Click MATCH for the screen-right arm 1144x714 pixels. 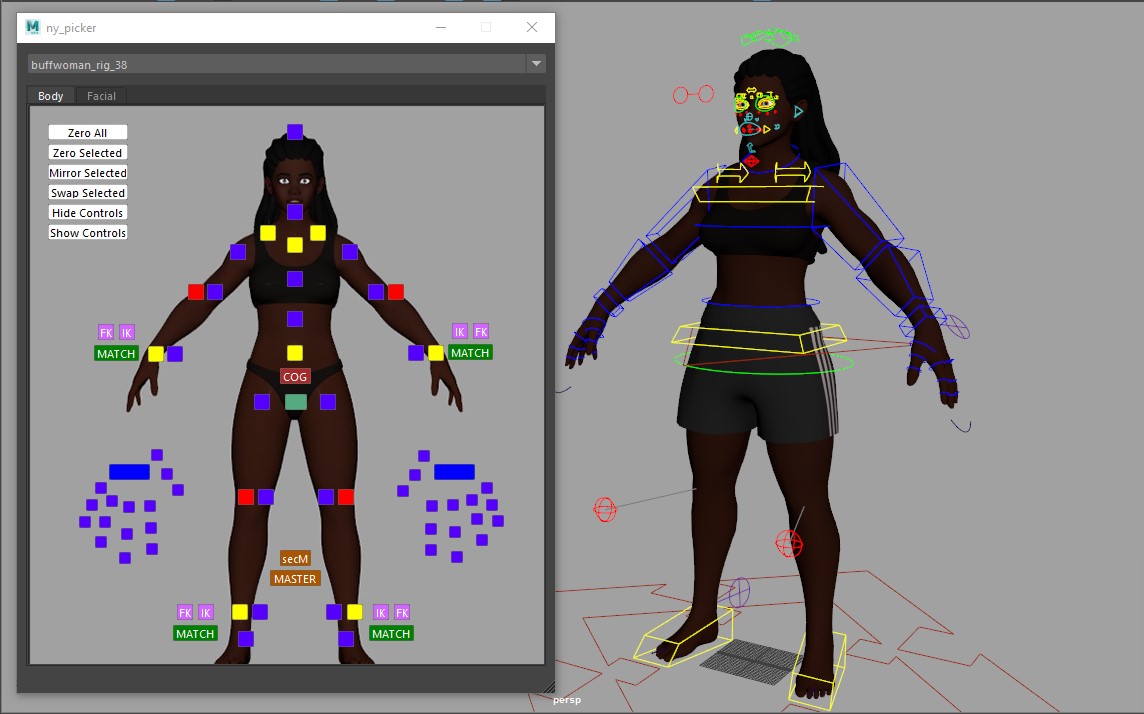tap(470, 353)
